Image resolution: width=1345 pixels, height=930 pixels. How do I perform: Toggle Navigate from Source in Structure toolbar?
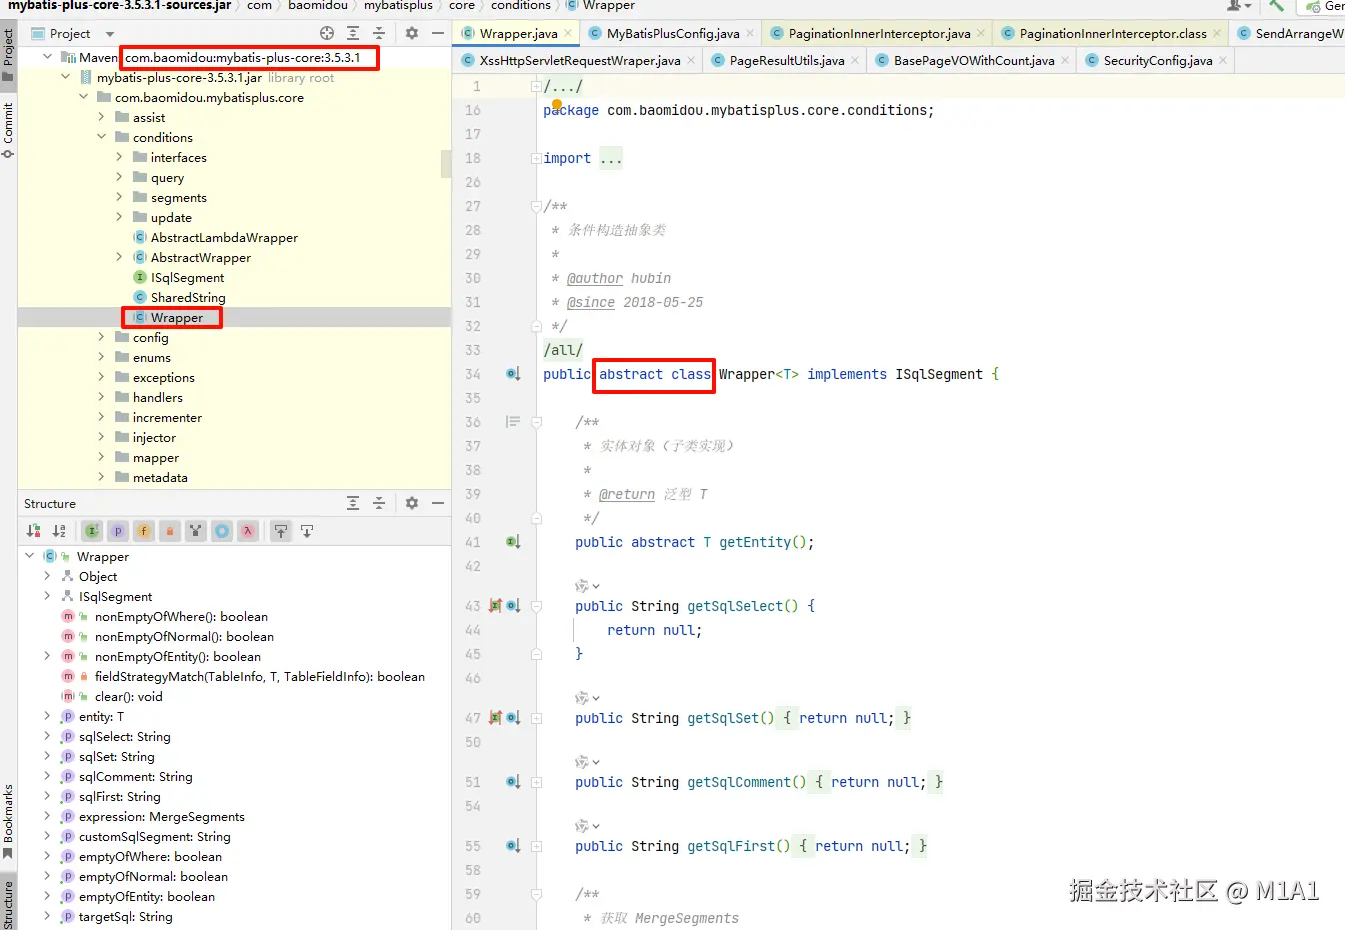[307, 531]
